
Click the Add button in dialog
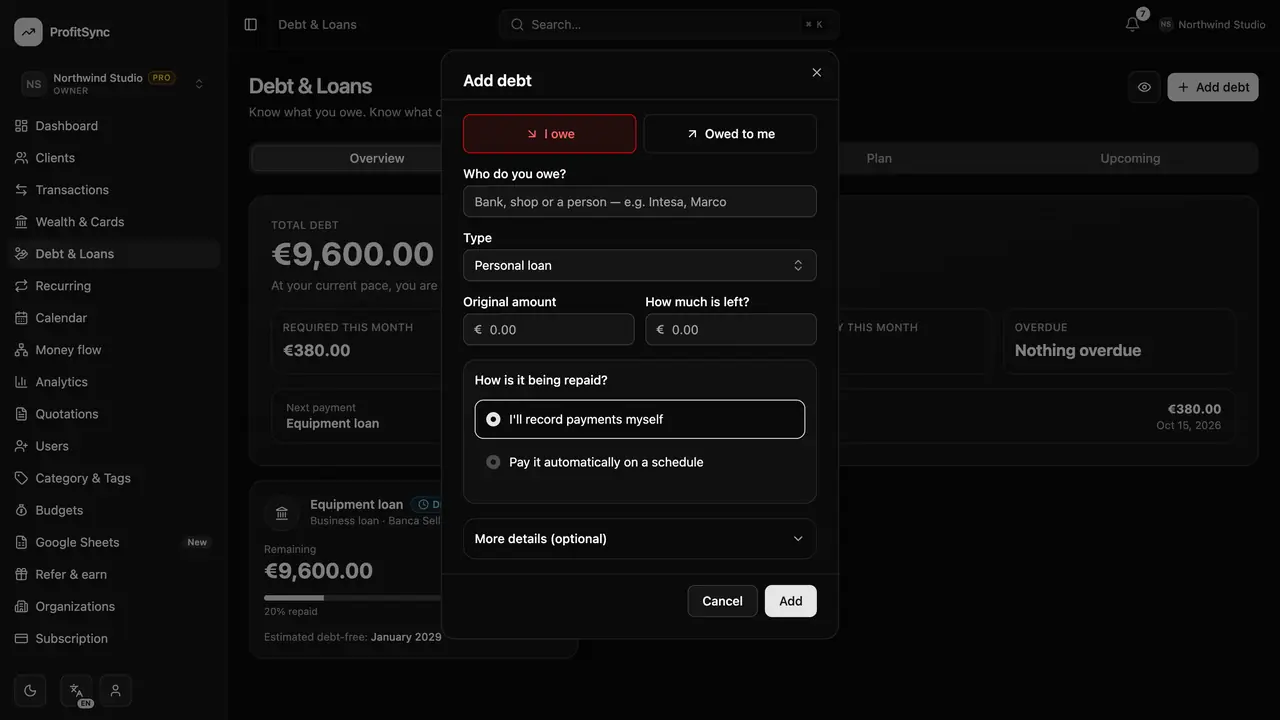point(791,601)
